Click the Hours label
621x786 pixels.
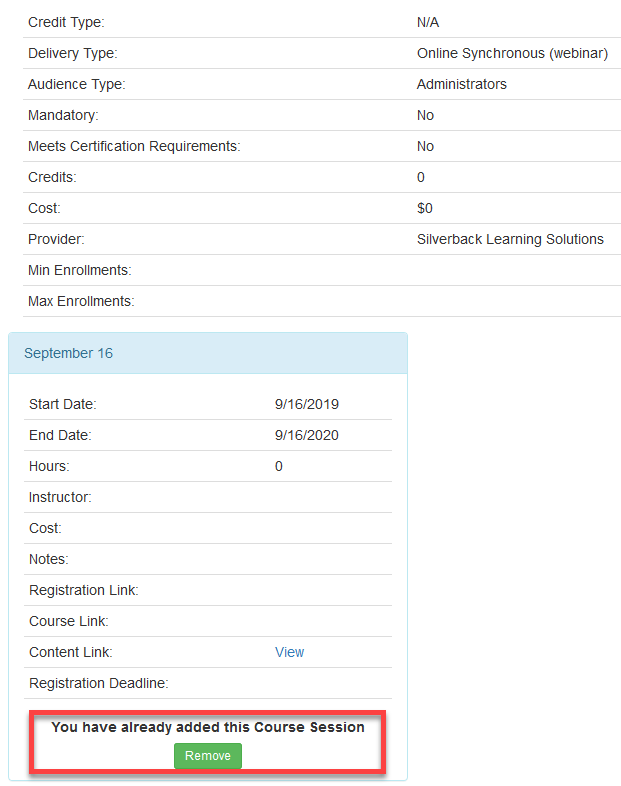[x=49, y=466]
